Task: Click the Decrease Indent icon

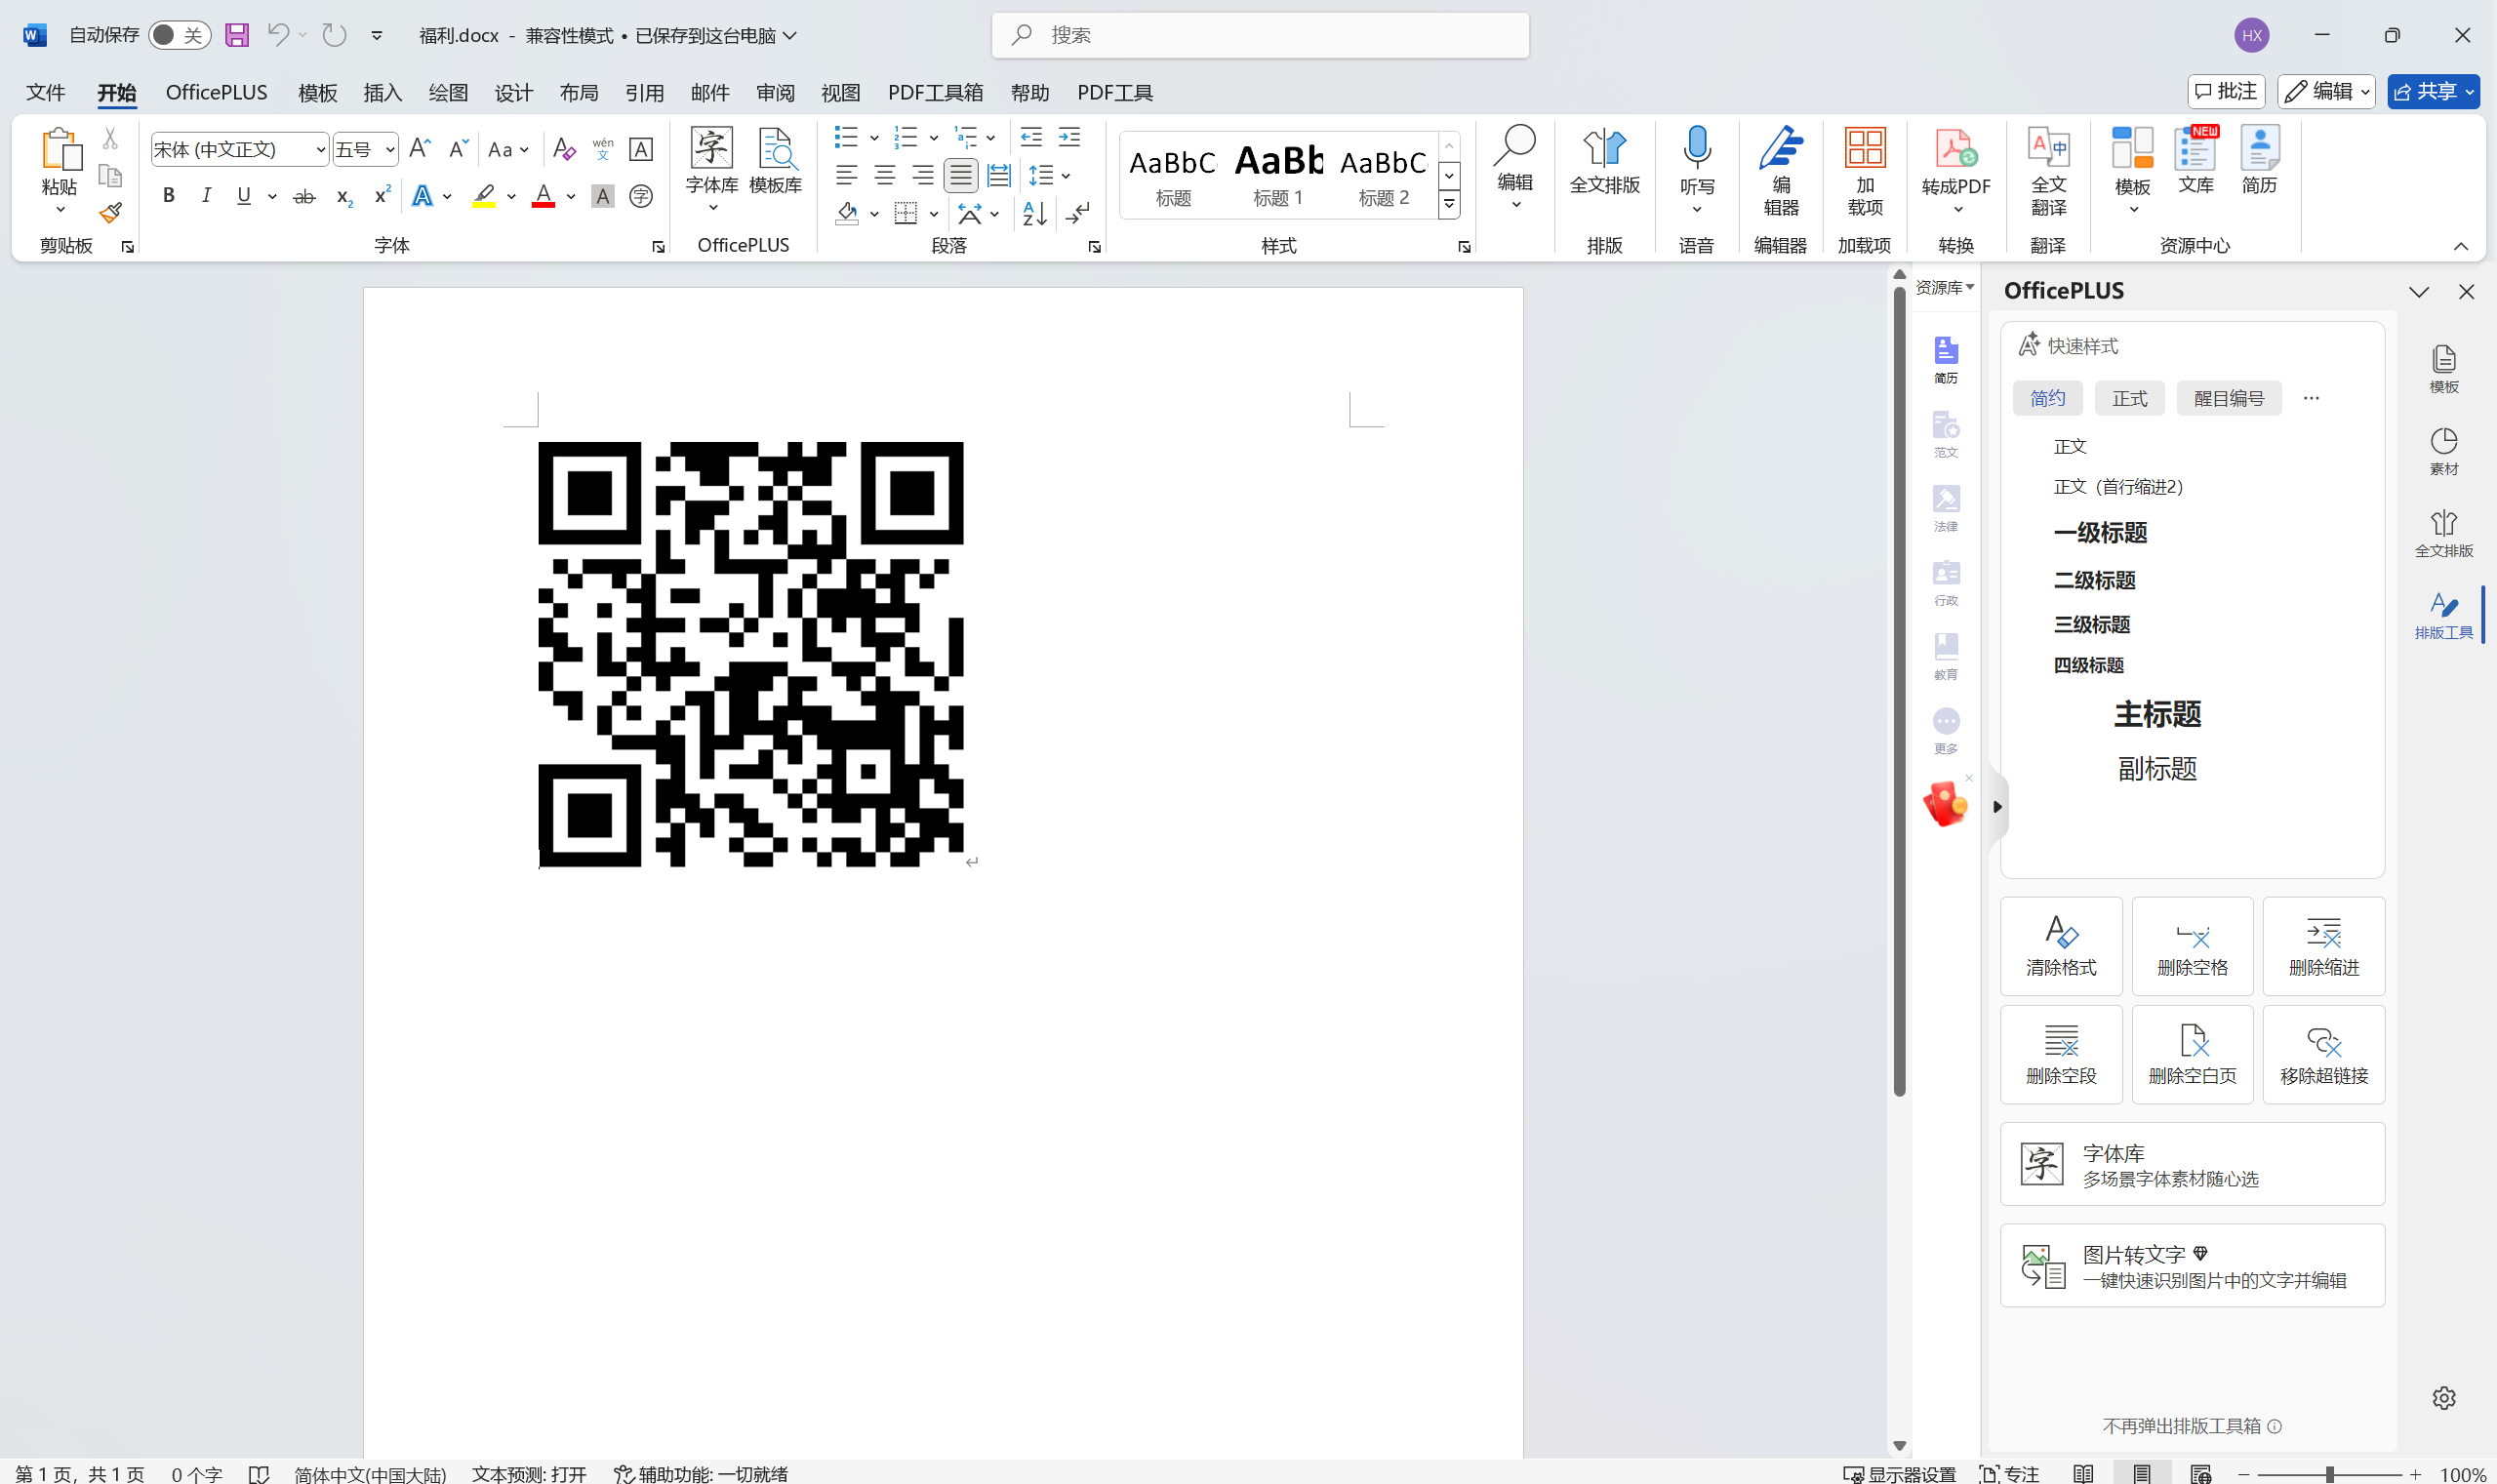Action: point(1031,137)
